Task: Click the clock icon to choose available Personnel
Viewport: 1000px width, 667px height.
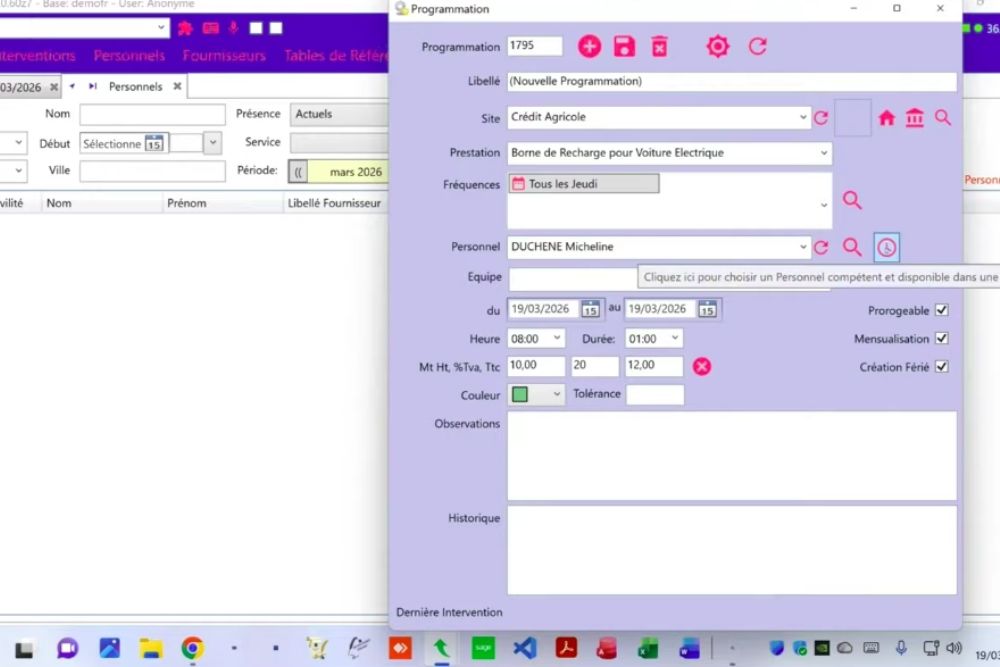Action: [886, 247]
